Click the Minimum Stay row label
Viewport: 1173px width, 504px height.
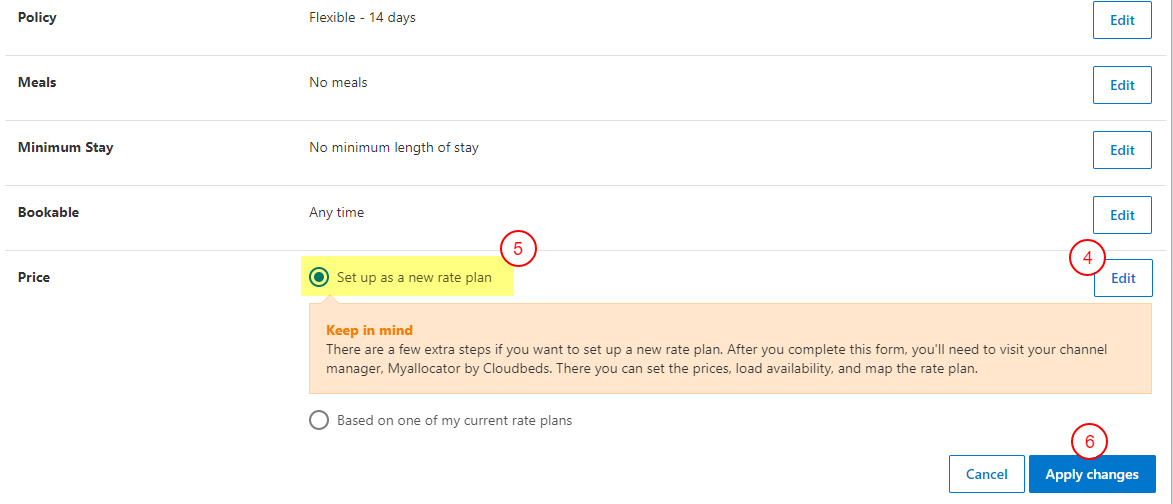pyautogui.click(x=65, y=147)
